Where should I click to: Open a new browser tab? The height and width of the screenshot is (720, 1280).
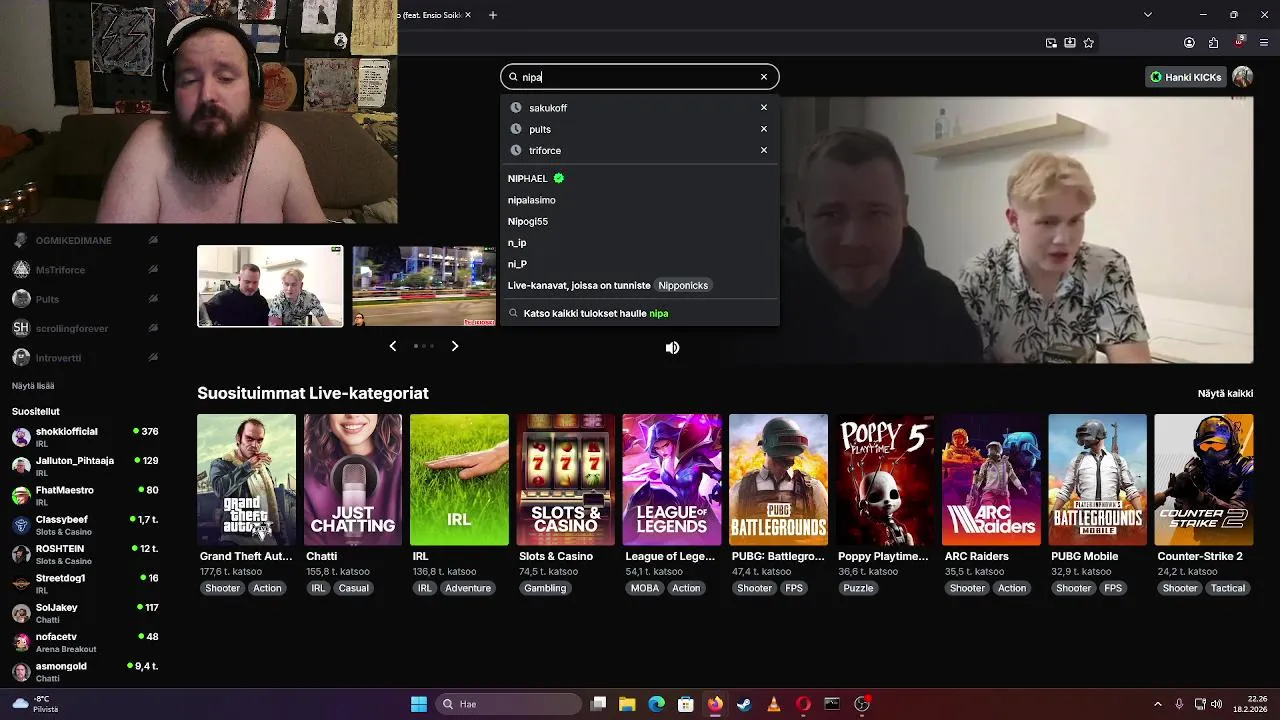pos(493,15)
